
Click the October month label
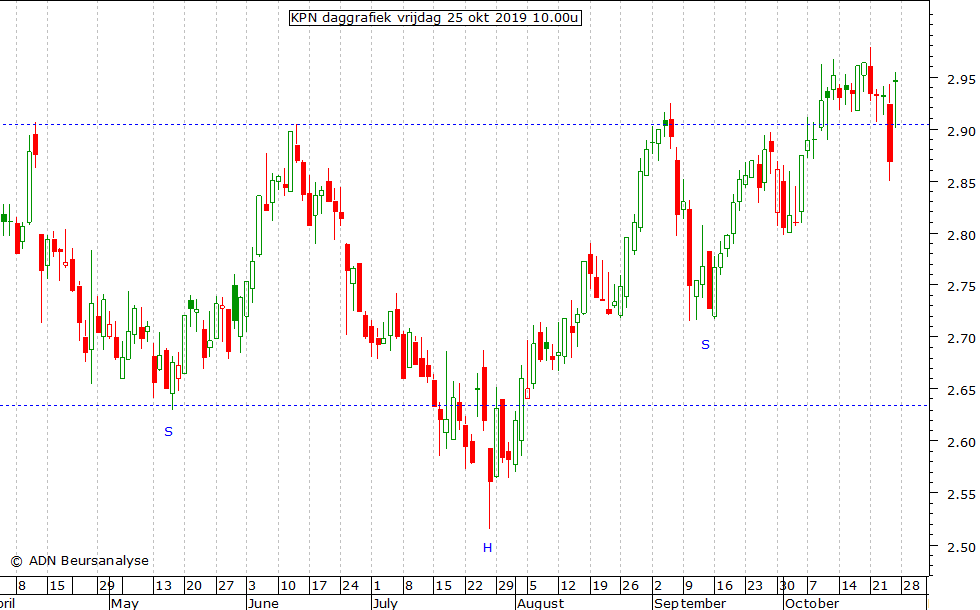(x=812, y=603)
